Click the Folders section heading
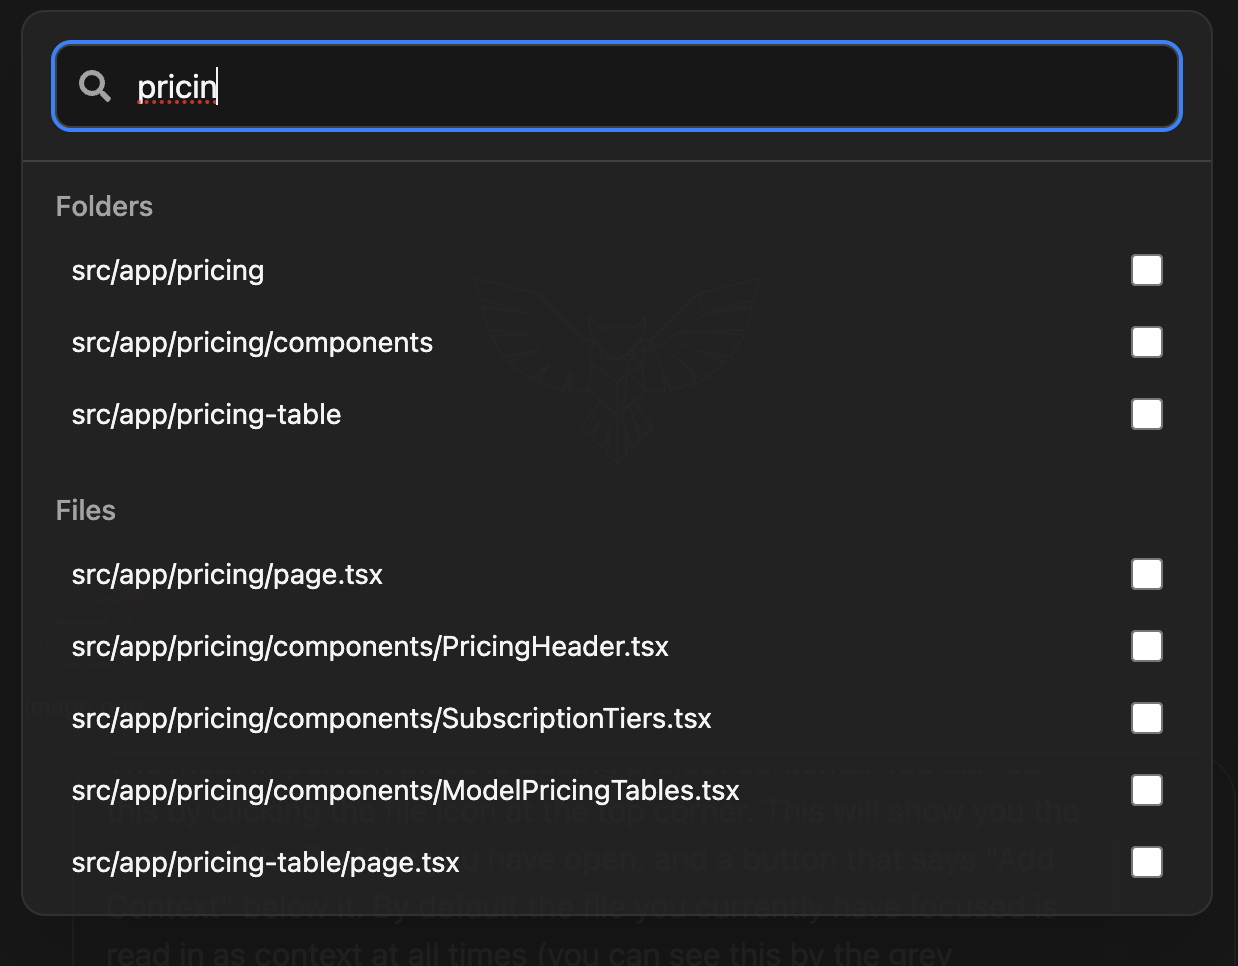Screen dimensions: 1238x966 point(104,206)
